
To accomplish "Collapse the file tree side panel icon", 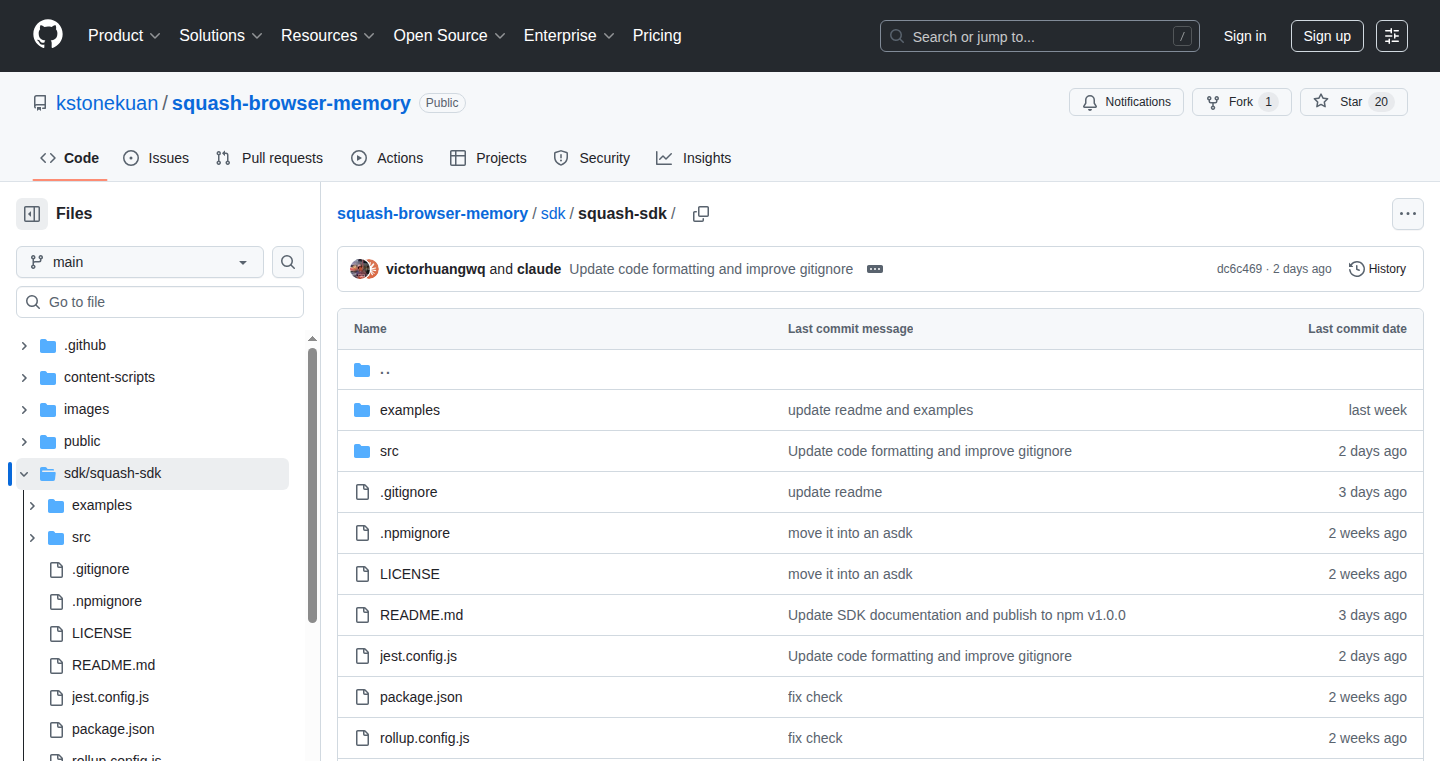I will click(x=32, y=214).
